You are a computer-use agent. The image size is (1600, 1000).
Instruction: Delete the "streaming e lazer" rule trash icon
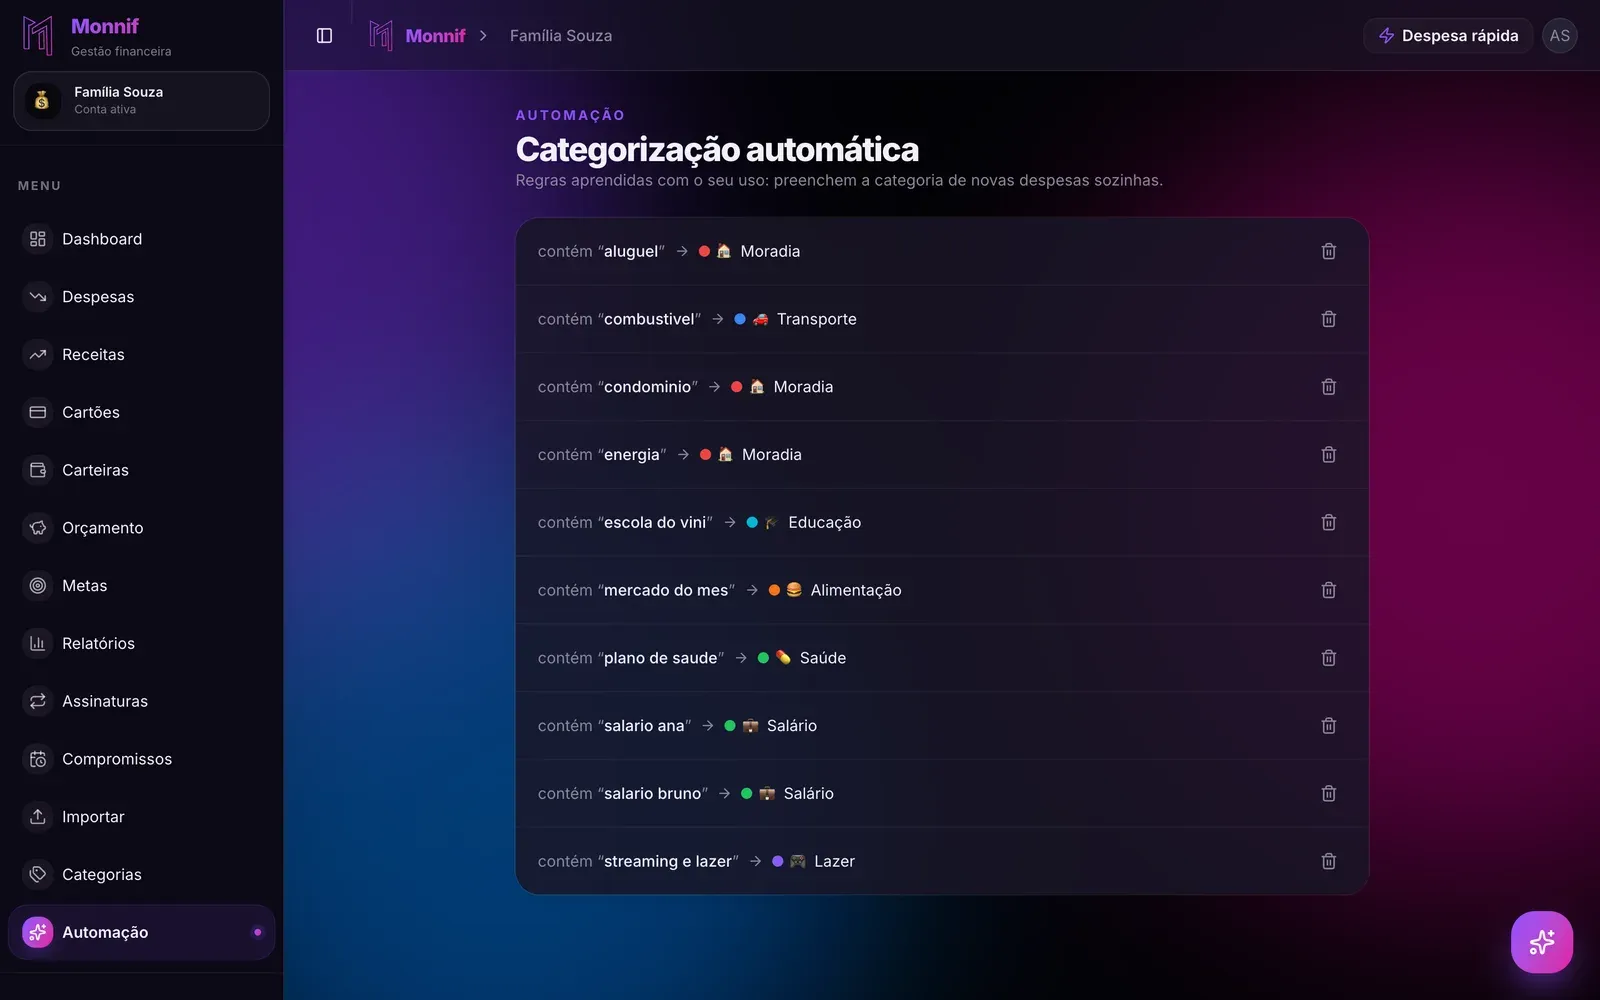click(x=1328, y=861)
